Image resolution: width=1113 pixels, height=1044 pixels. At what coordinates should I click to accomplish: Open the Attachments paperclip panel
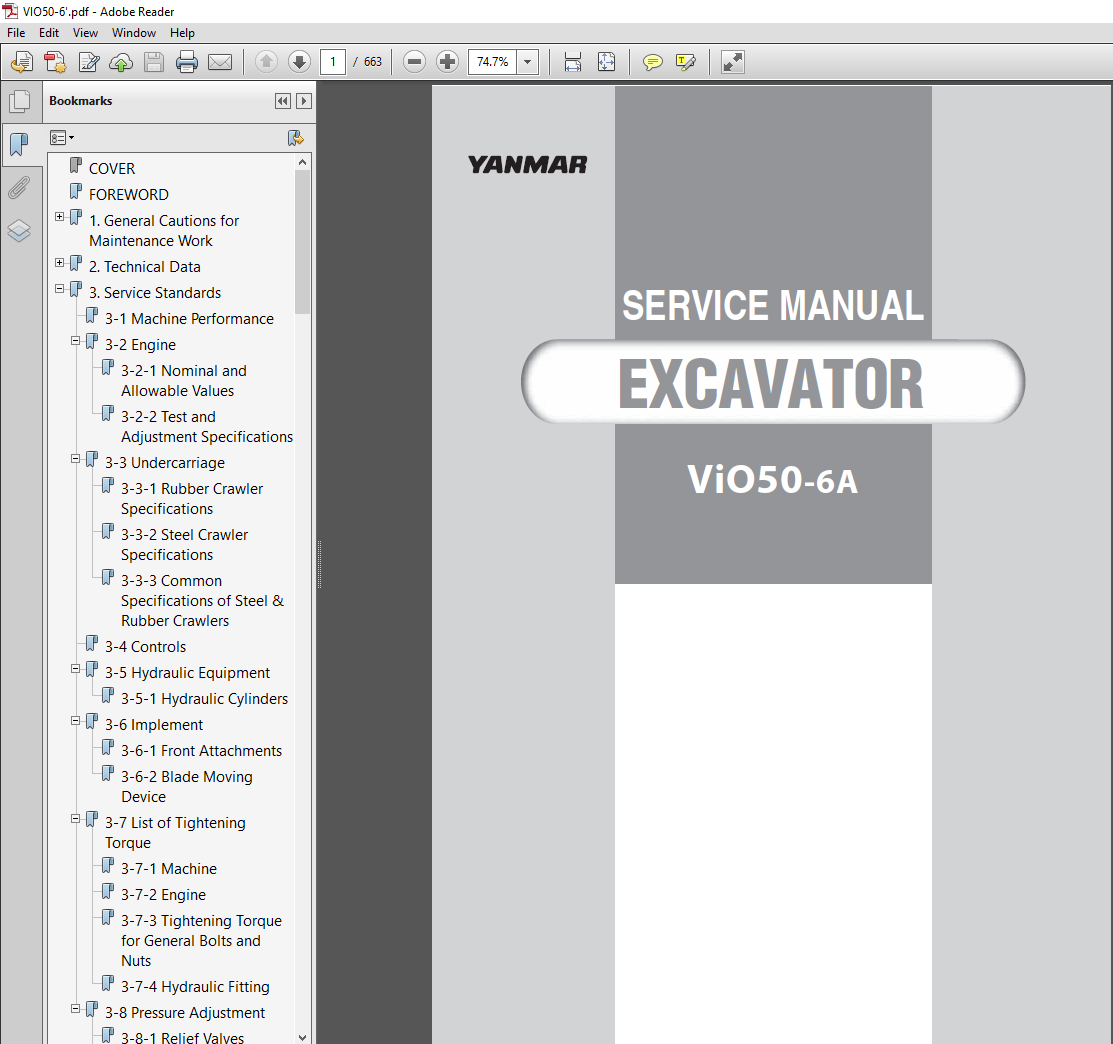19,188
